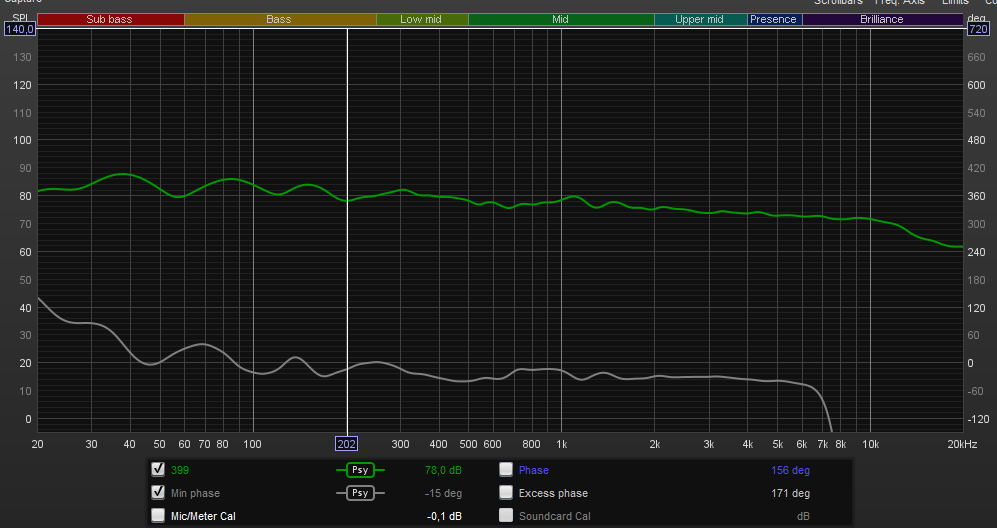Click the Low mid band label

pos(421,19)
